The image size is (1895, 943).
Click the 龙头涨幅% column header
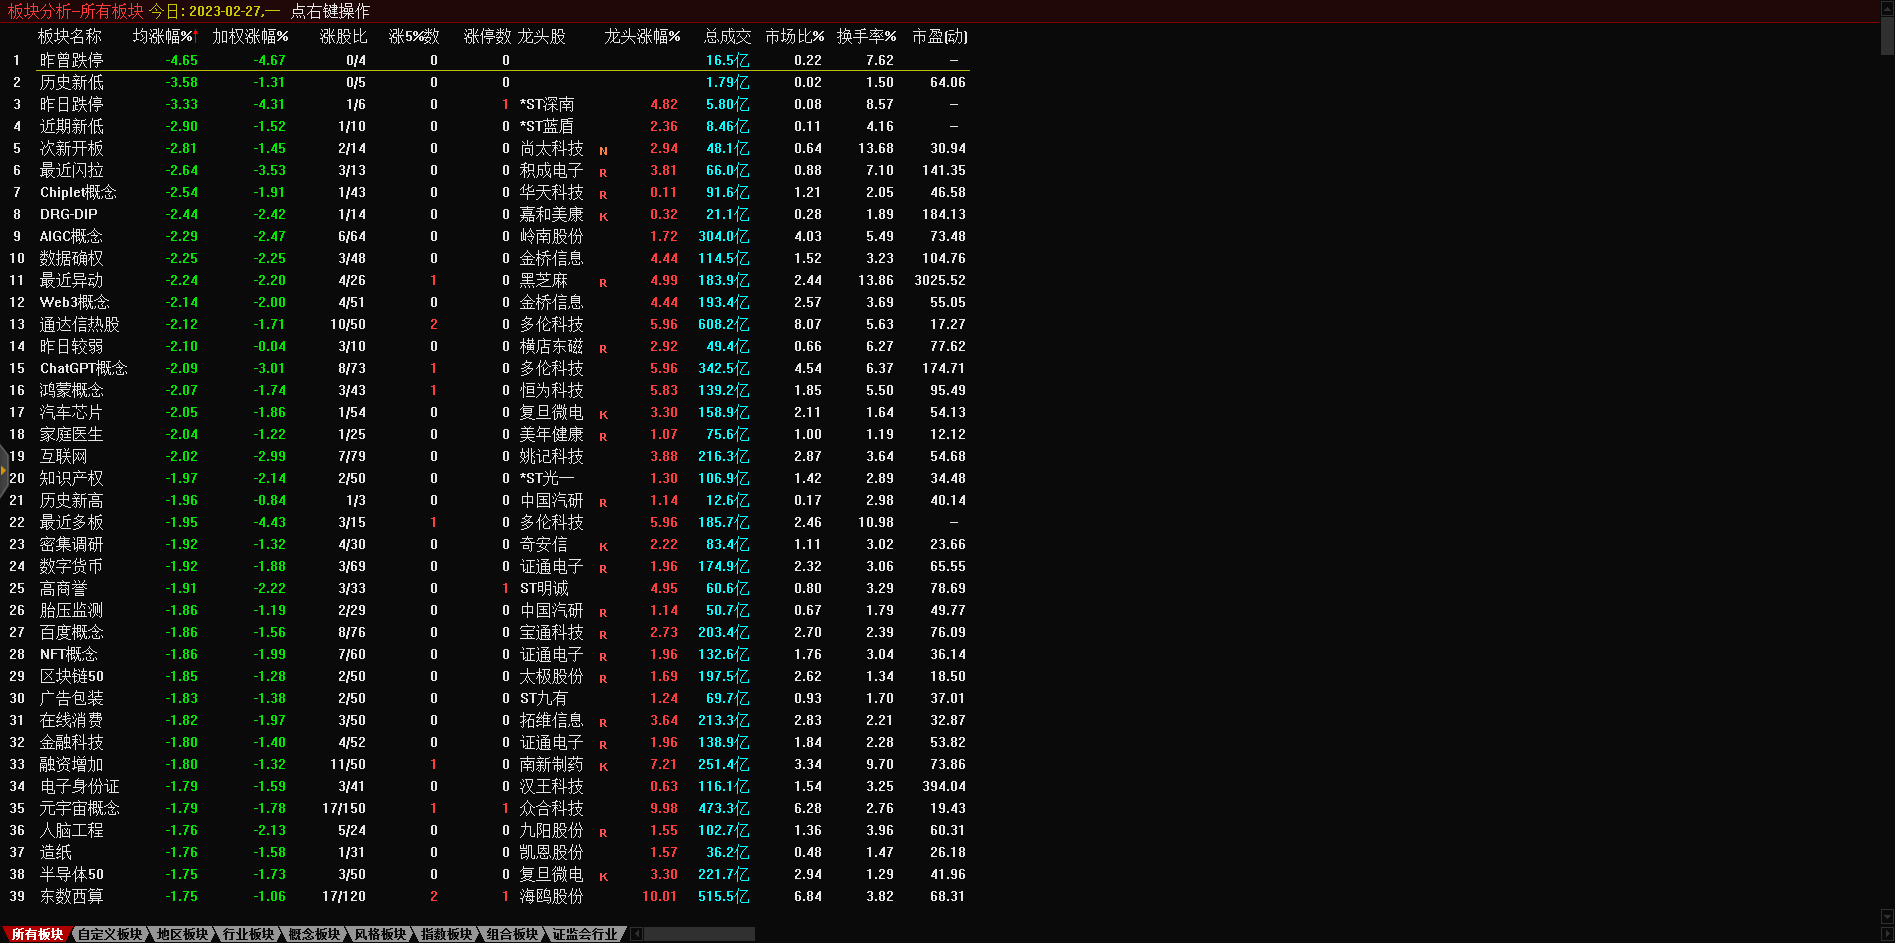641,36
